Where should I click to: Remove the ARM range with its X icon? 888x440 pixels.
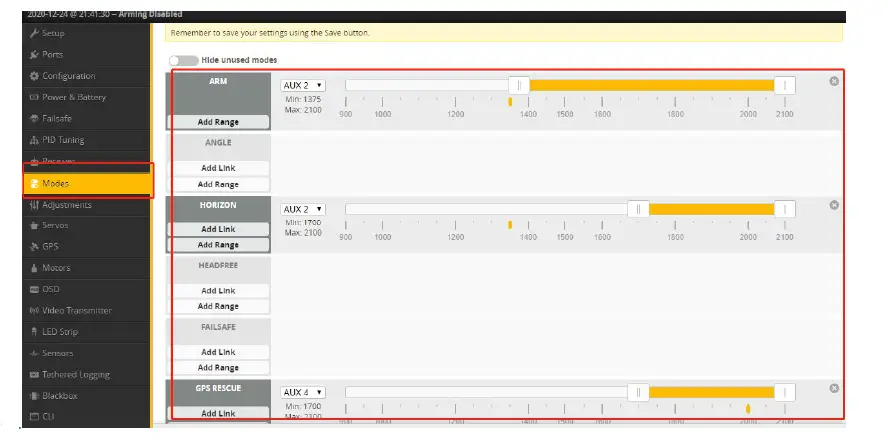point(834,81)
